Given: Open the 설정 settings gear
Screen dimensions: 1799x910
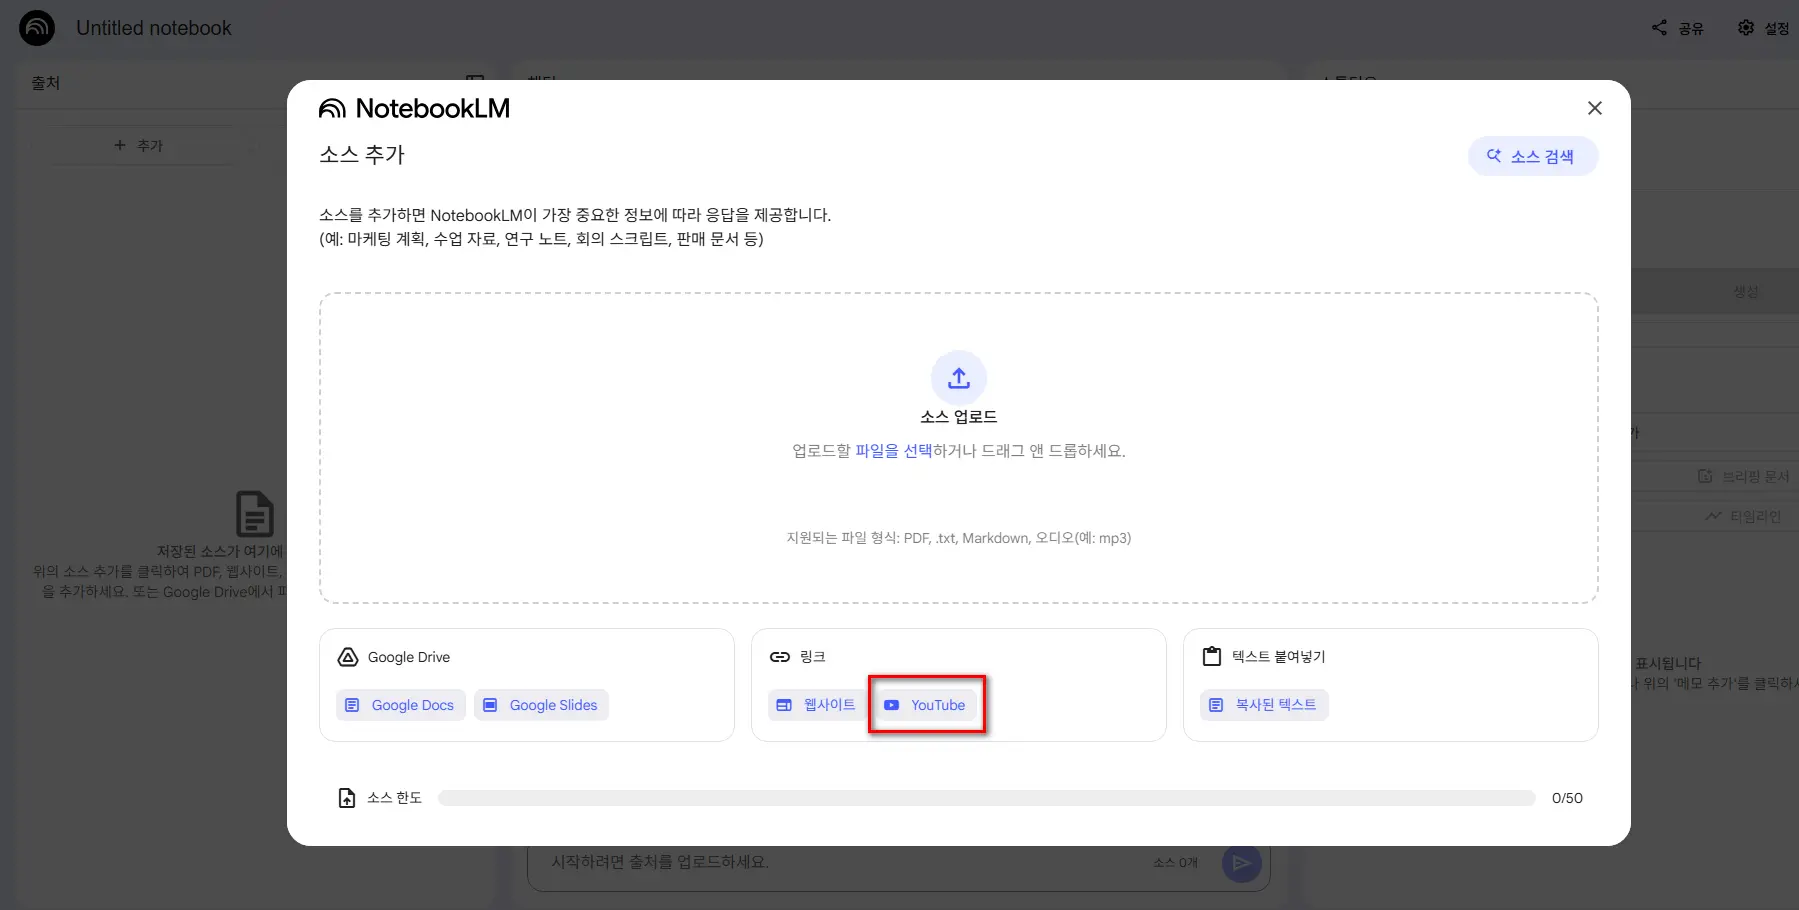Looking at the screenshot, I should coord(1763,28).
